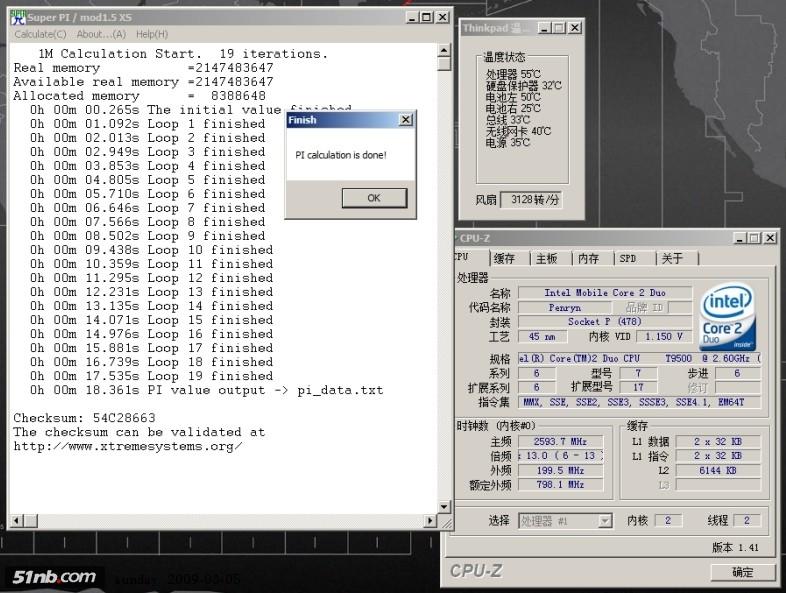
Task: Switch to the 缓存 tab in CPU-Z
Action: point(504,259)
